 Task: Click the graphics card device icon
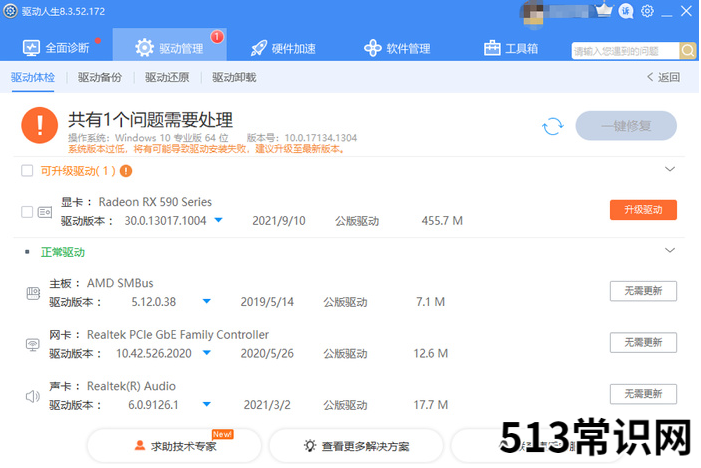pyautogui.click(x=45, y=212)
